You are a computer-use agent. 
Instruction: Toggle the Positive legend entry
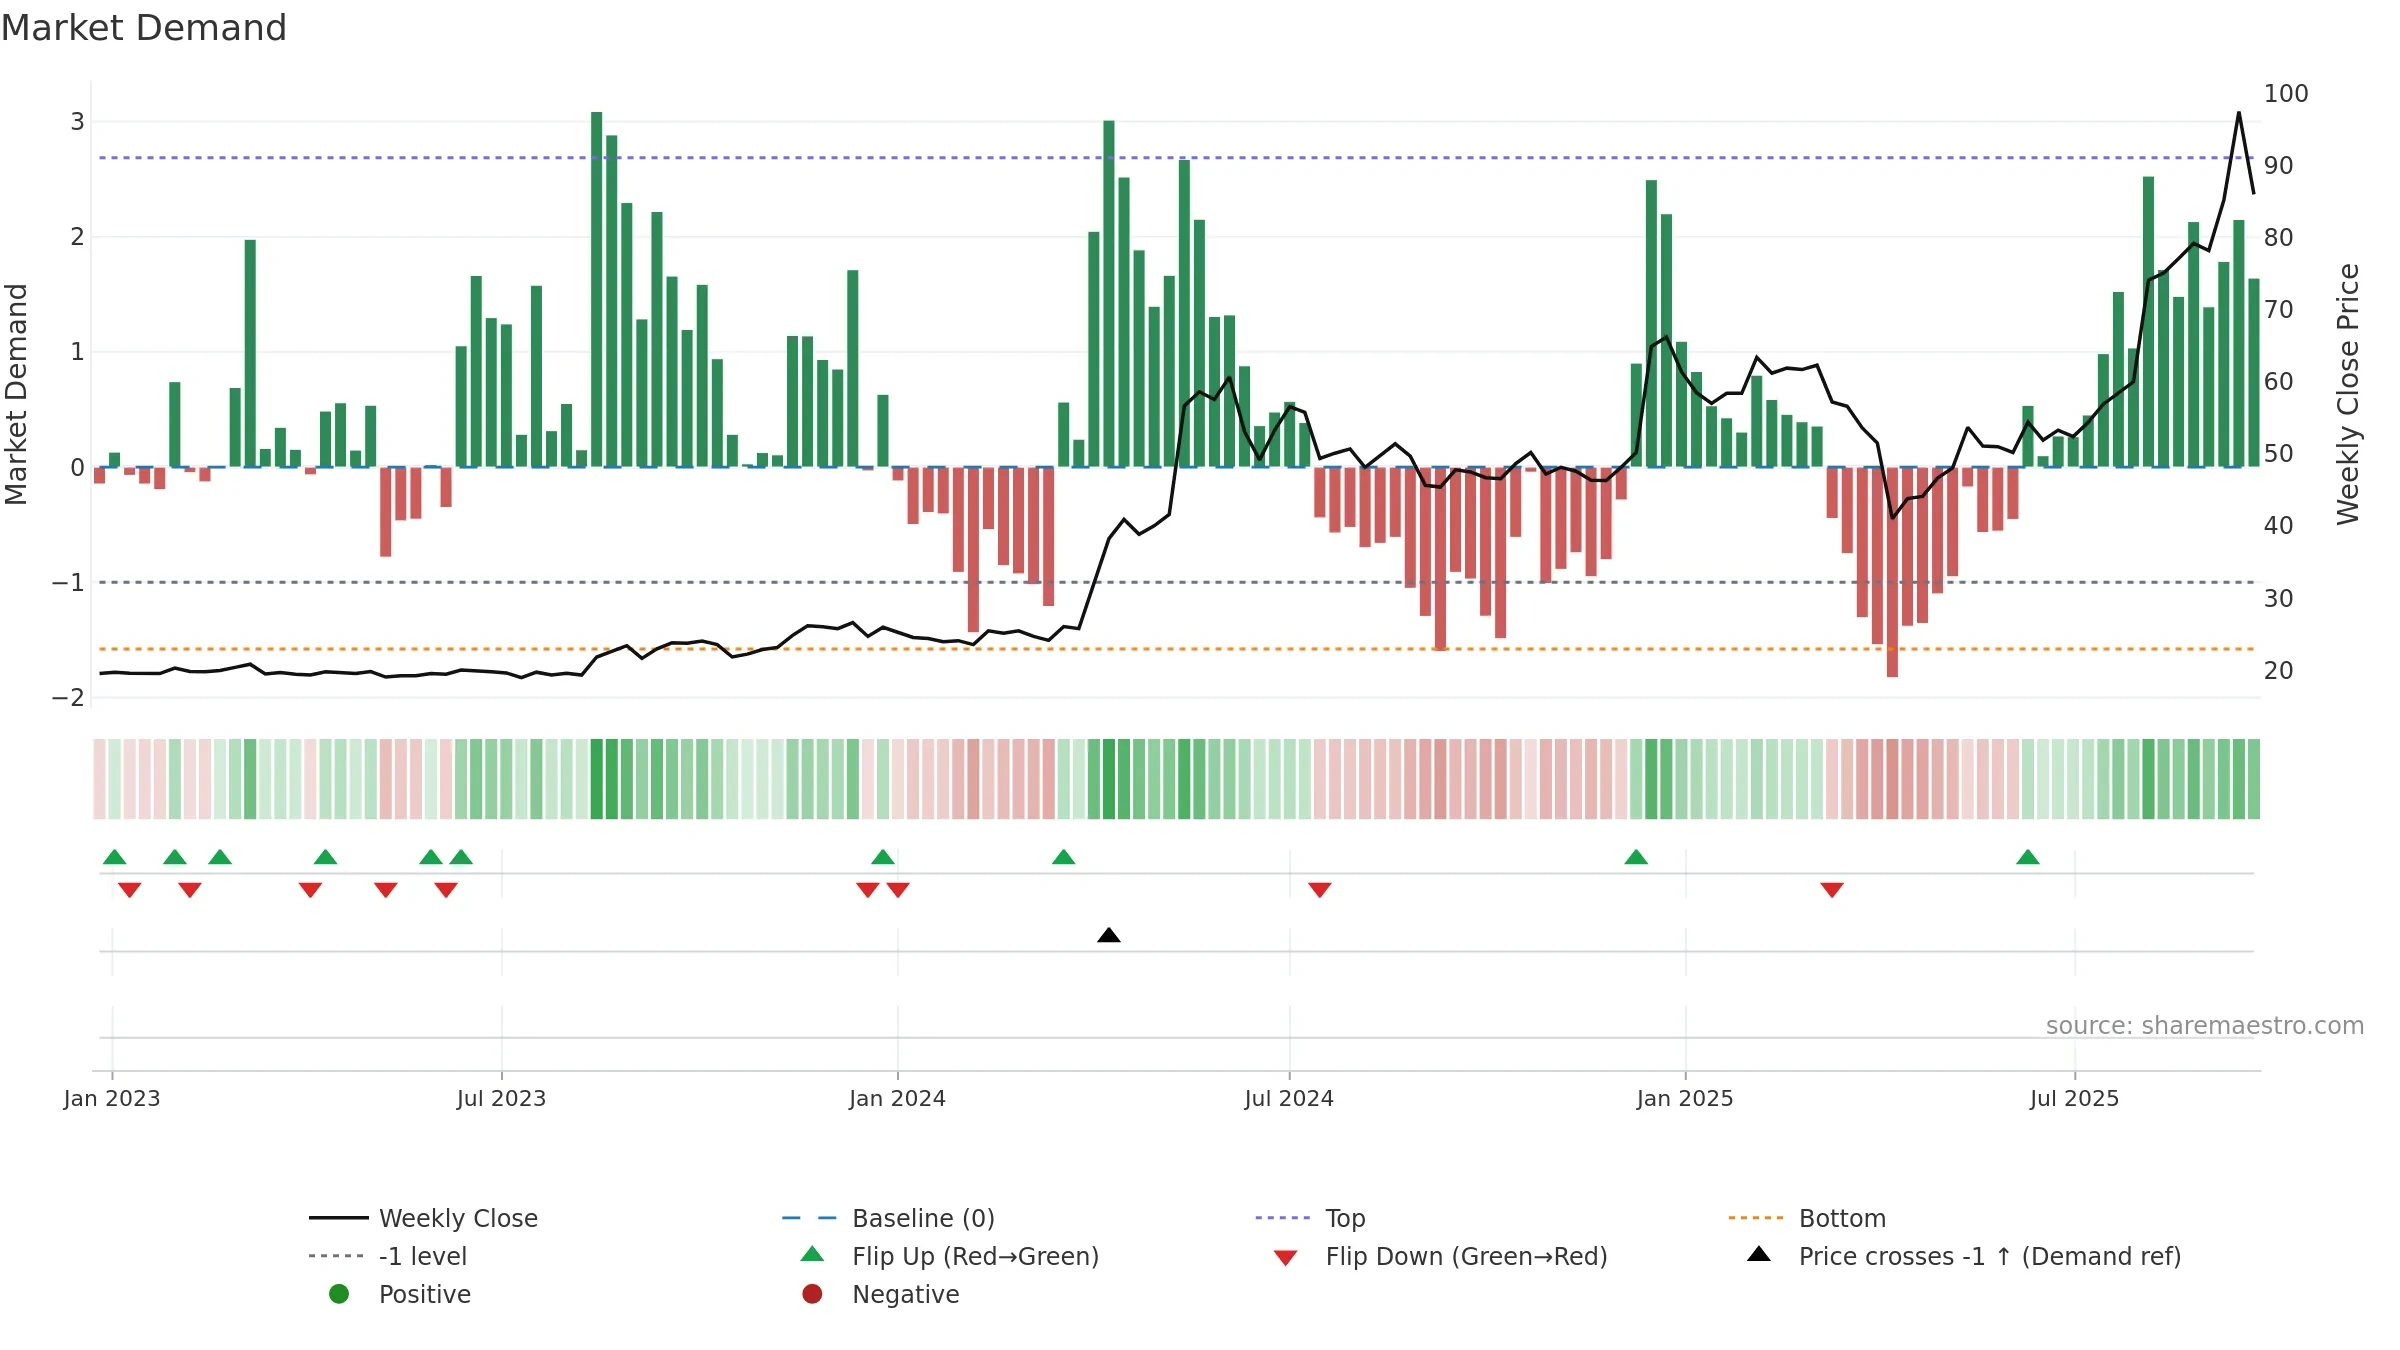(x=400, y=1294)
